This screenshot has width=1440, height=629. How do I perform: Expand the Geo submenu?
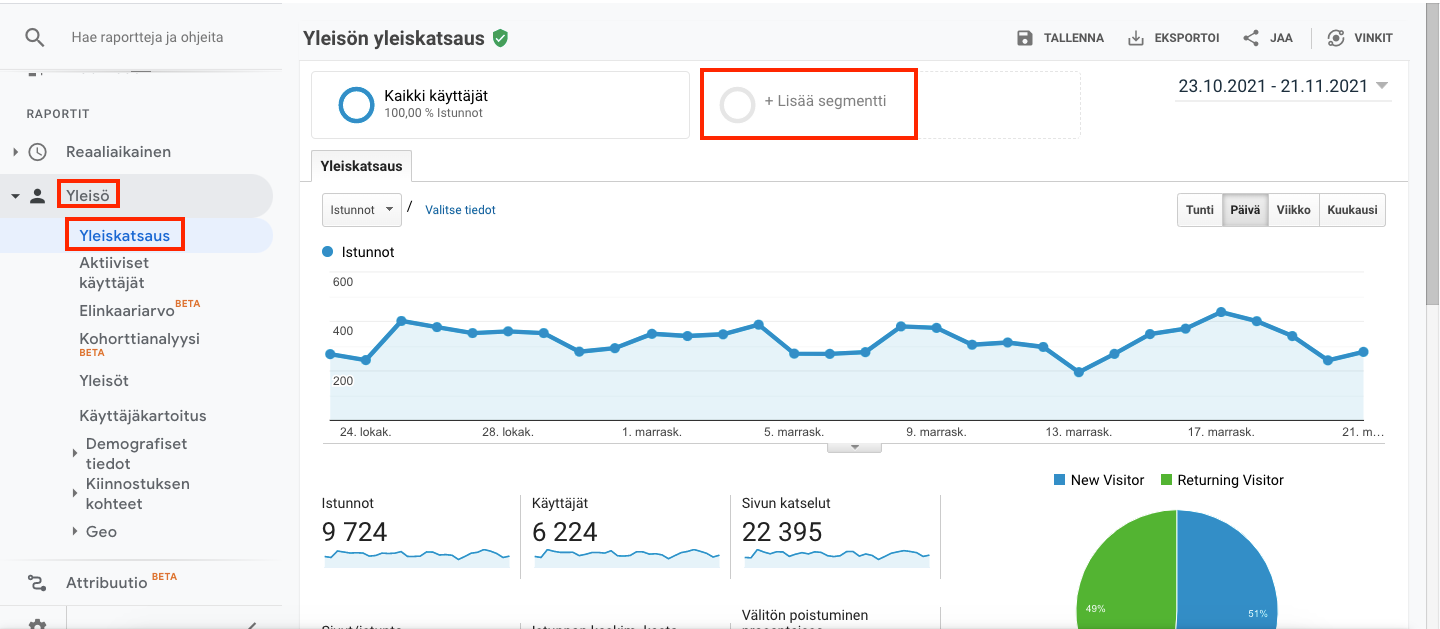(75, 532)
